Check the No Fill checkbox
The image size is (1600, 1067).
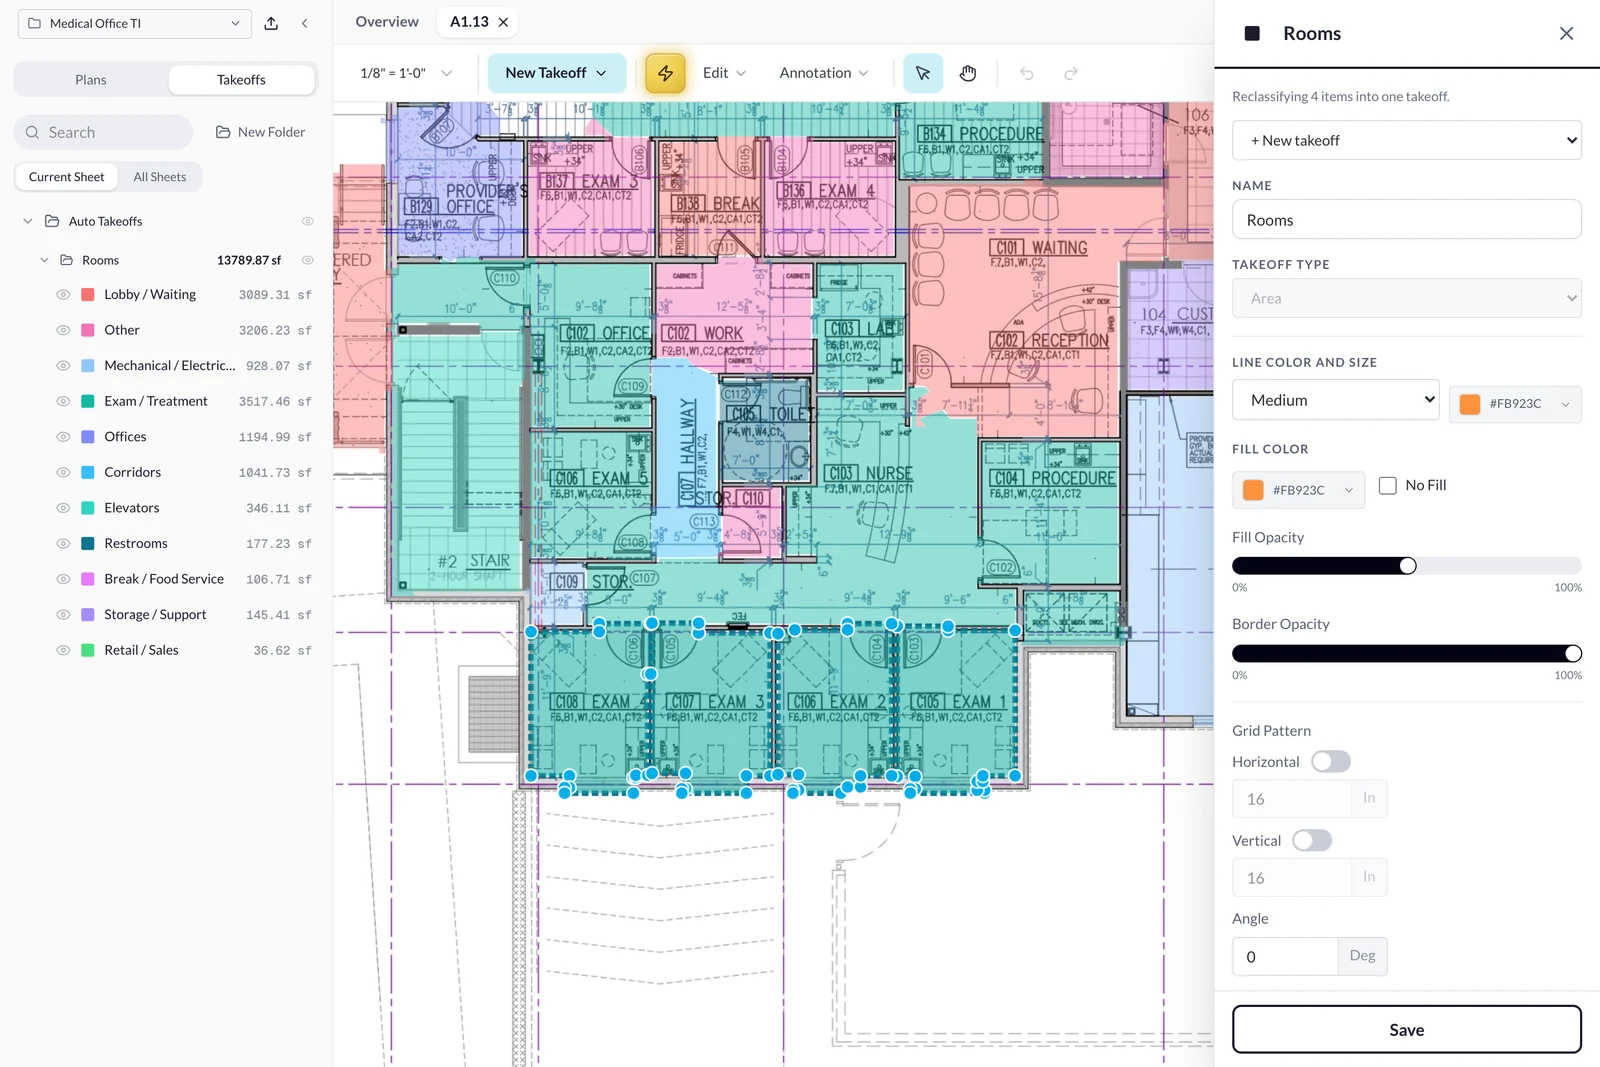pyautogui.click(x=1388, y=486)
